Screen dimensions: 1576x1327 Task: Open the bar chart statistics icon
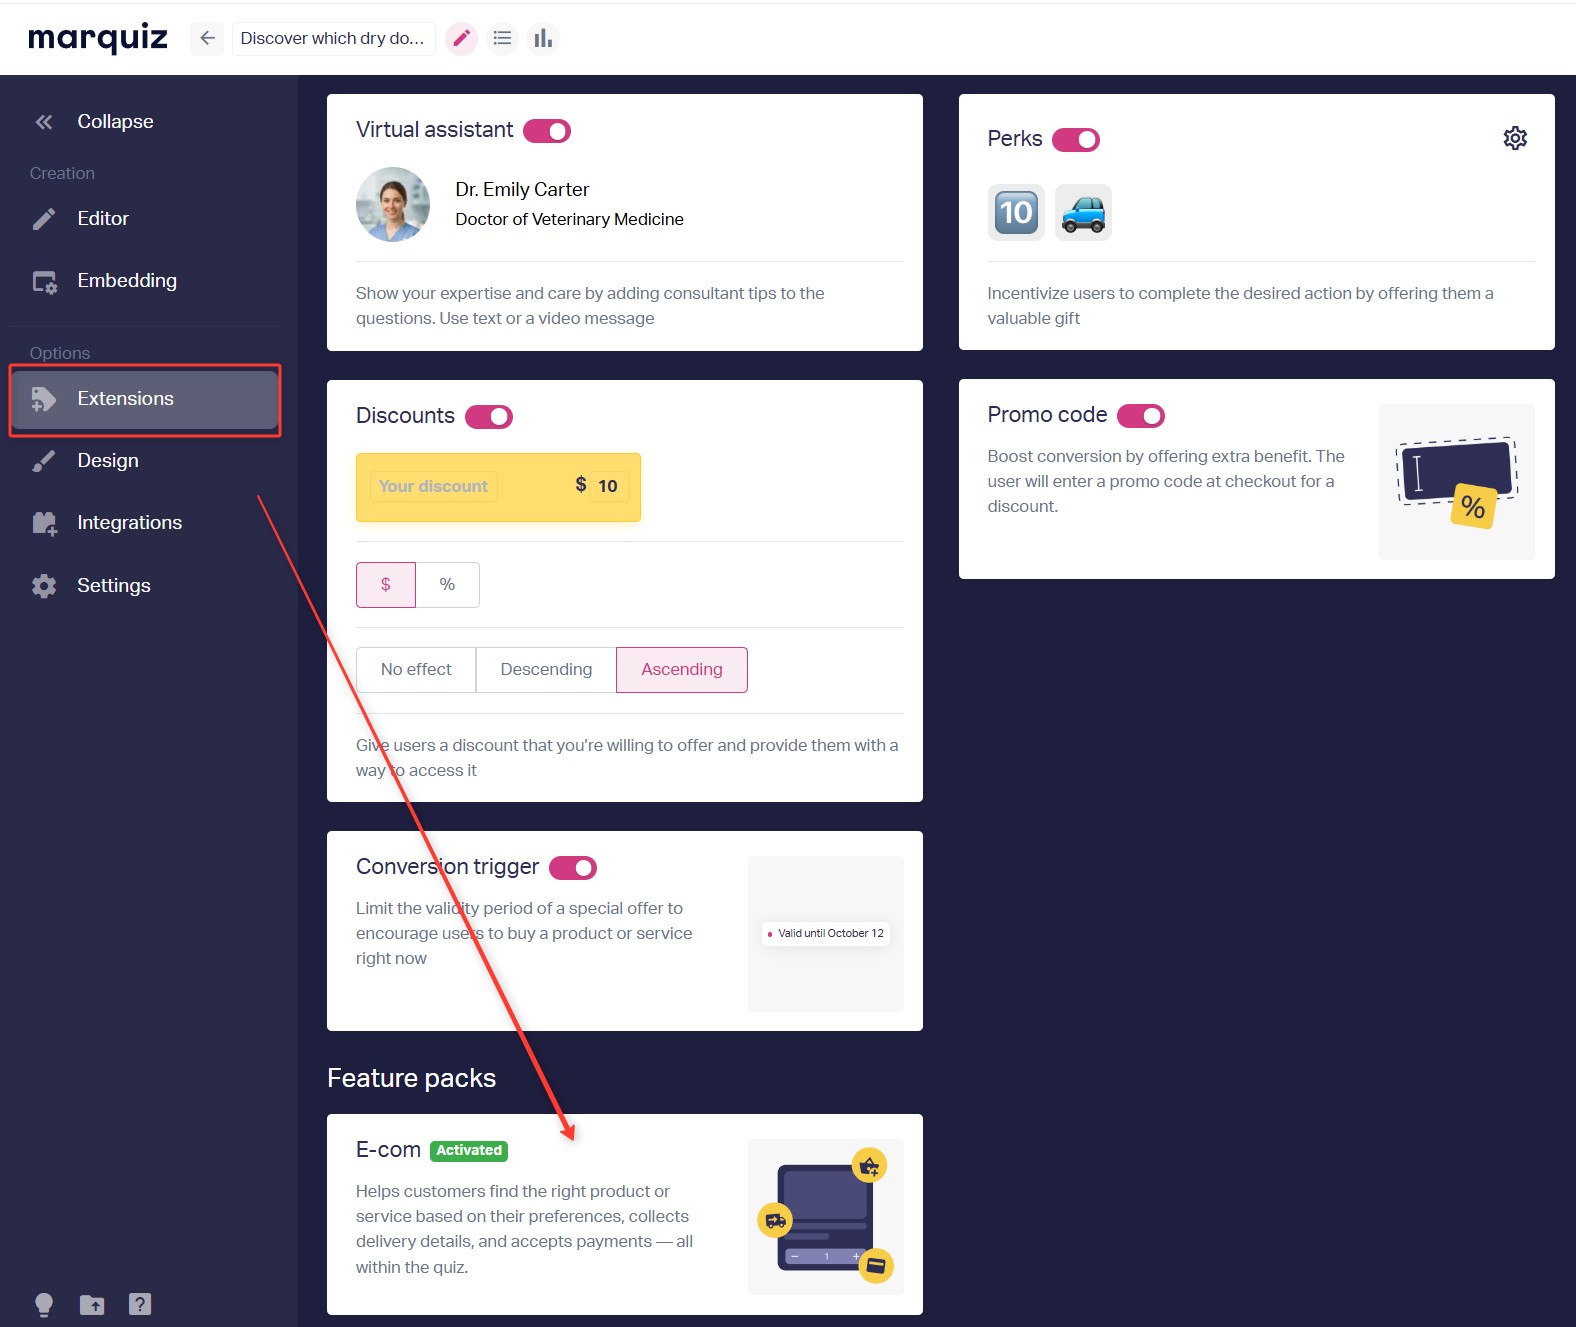pos(543,38)
